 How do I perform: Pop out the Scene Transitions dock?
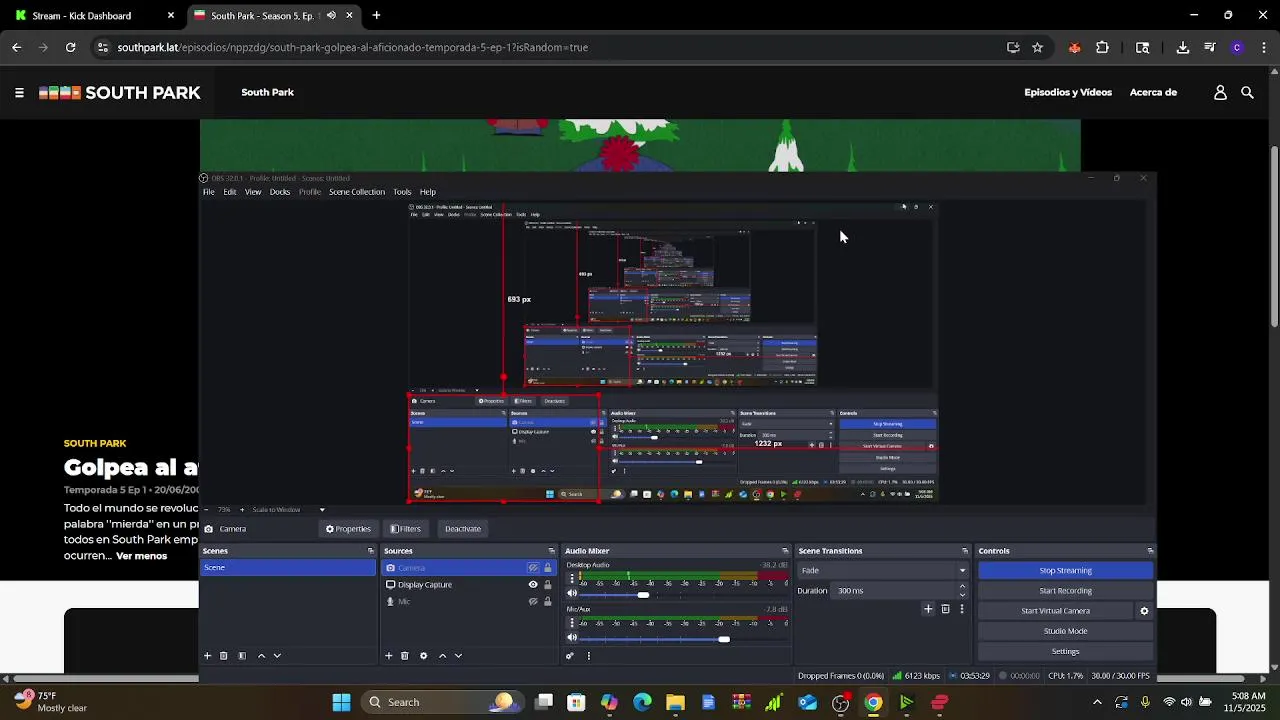tap(965, 551)
